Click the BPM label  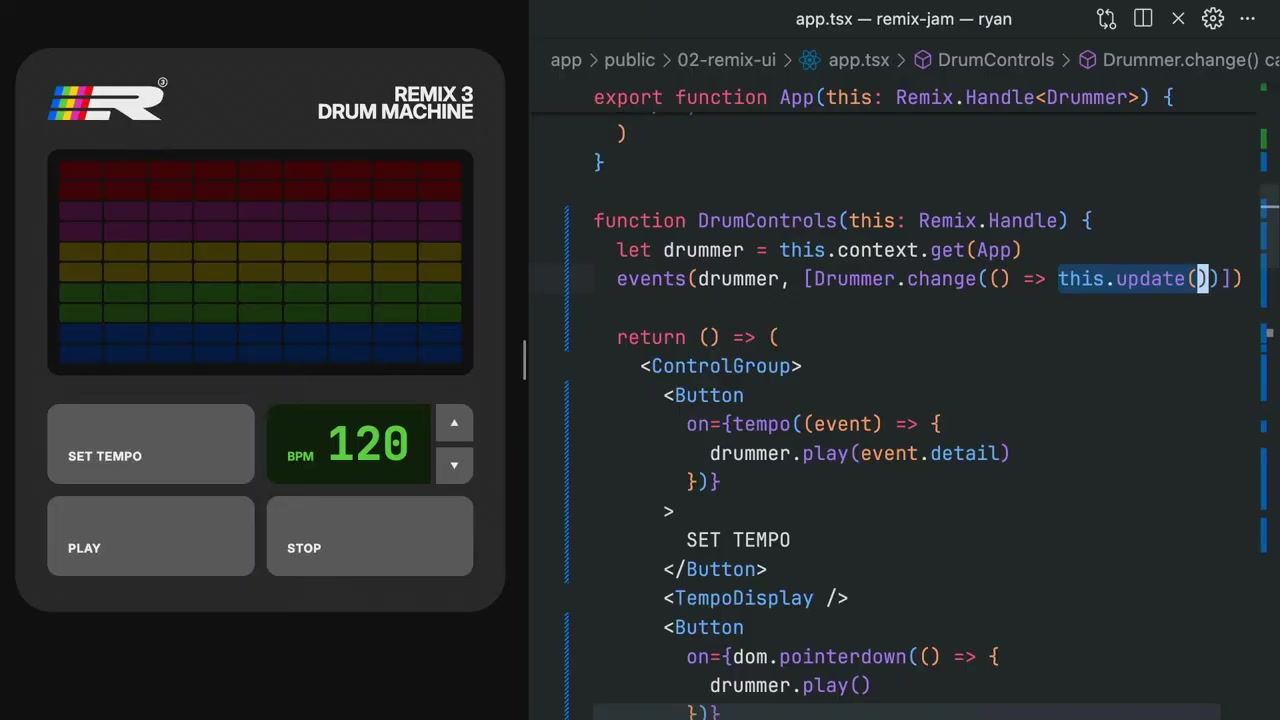pos(300,456)
